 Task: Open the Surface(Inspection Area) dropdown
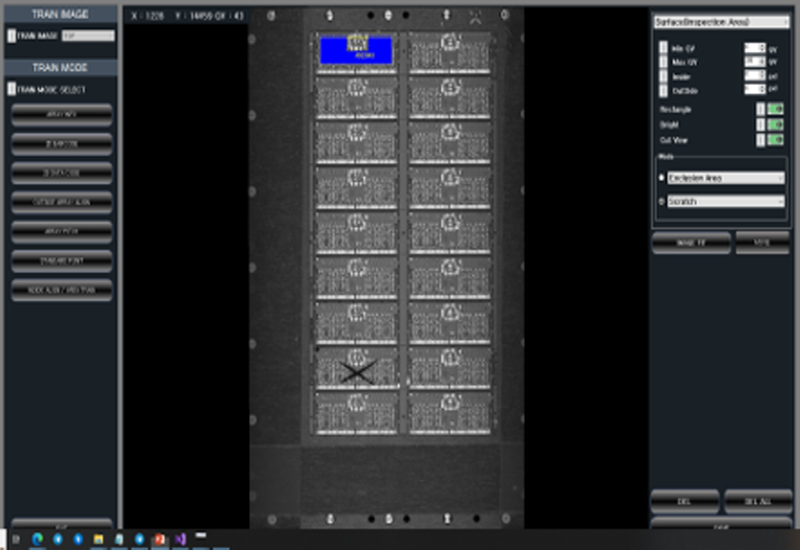[719, 21]
